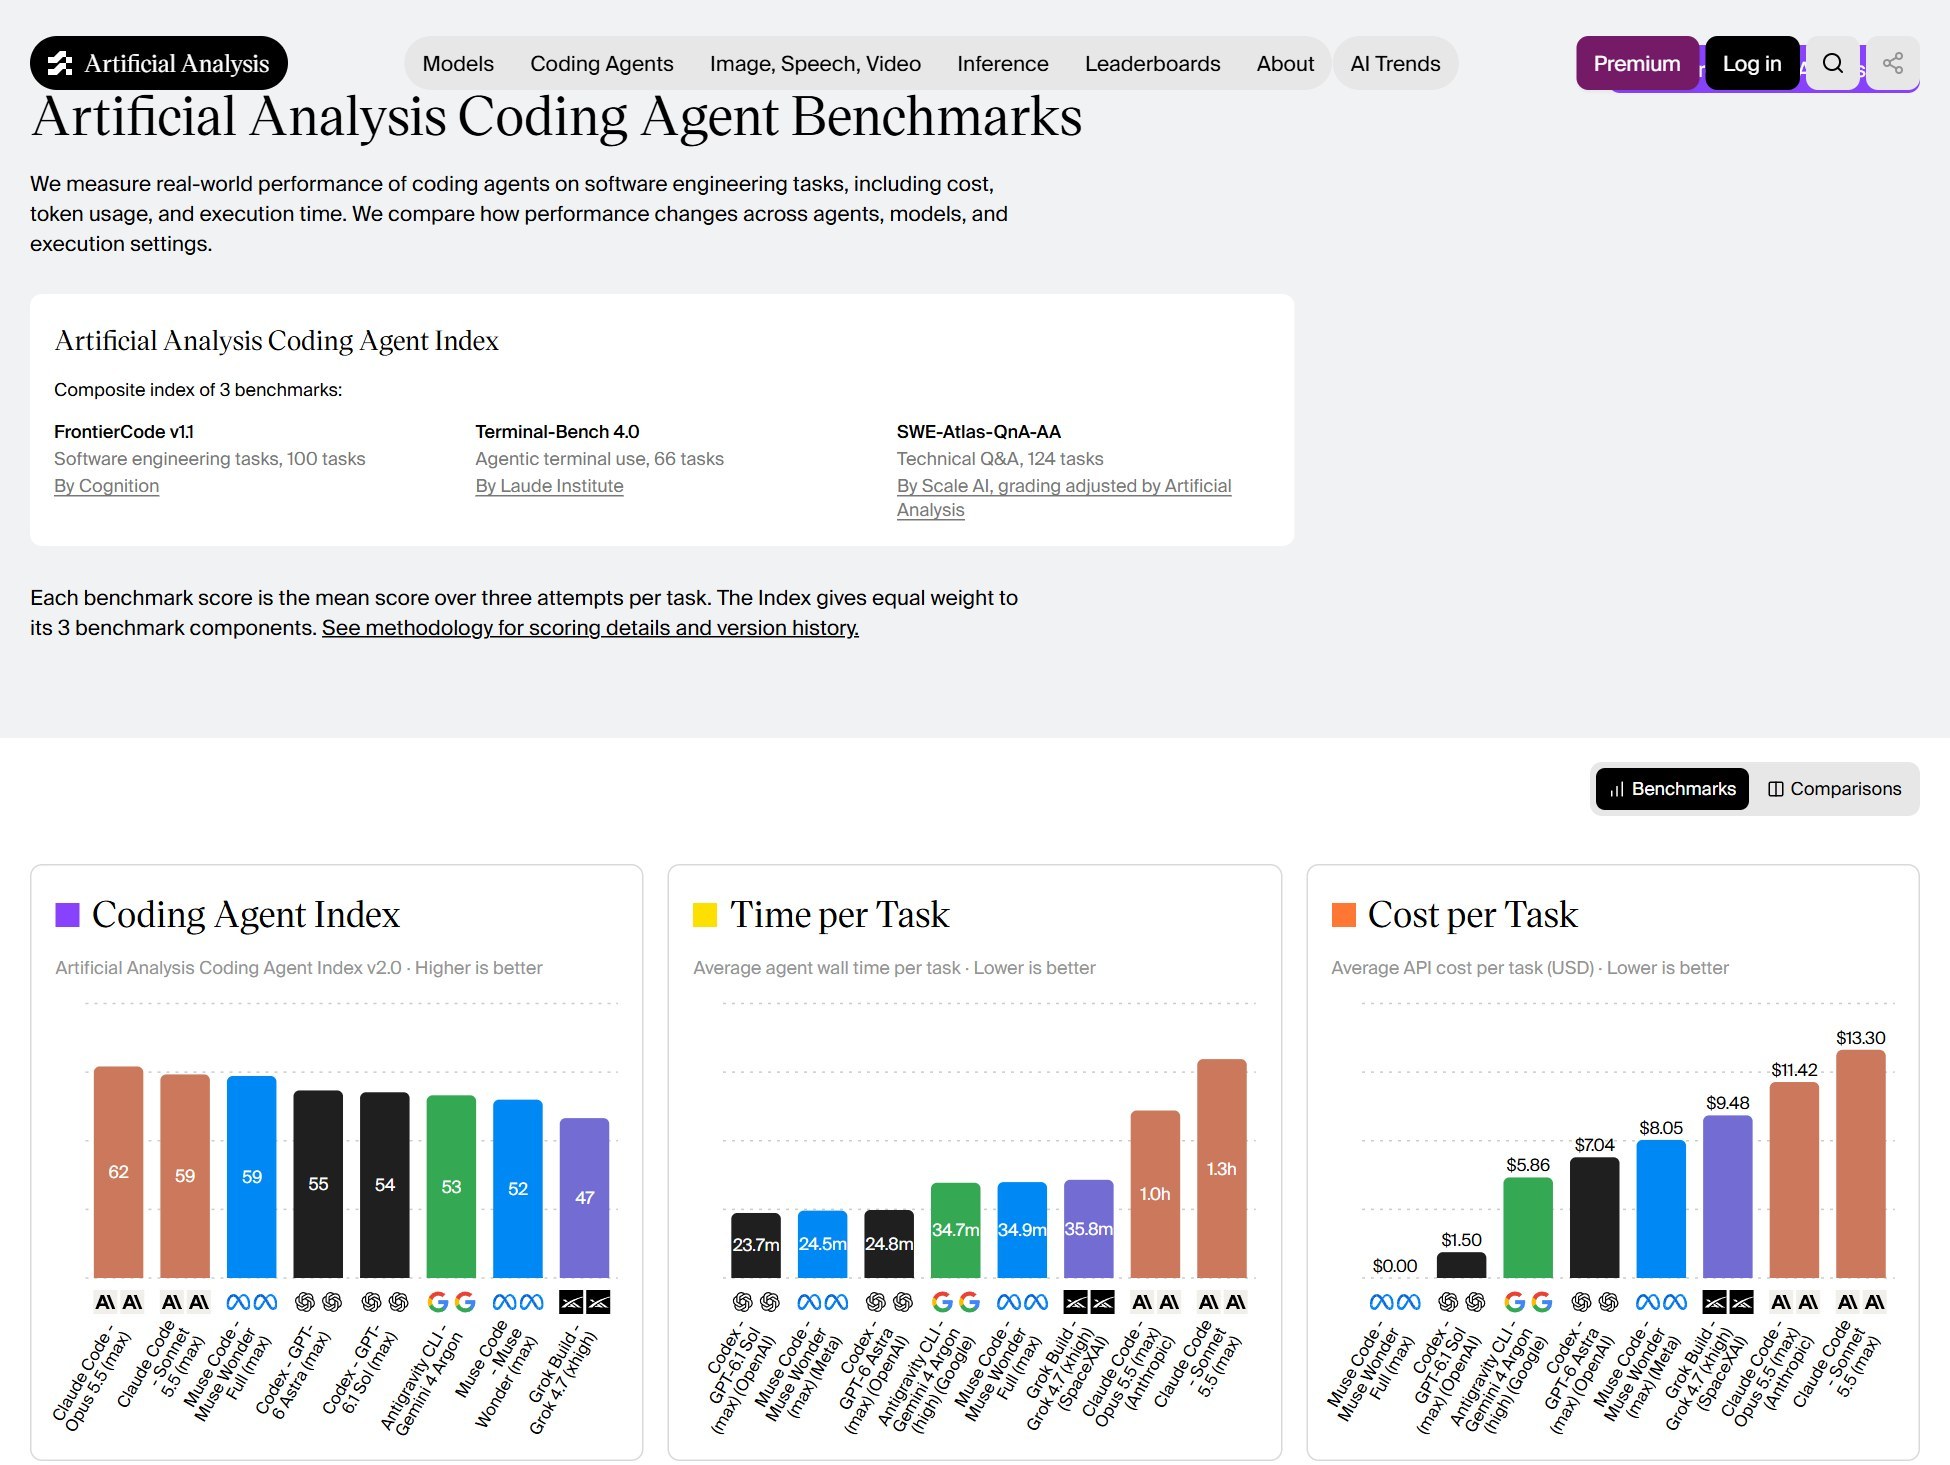Click the Premium button

coord(1636,64)
